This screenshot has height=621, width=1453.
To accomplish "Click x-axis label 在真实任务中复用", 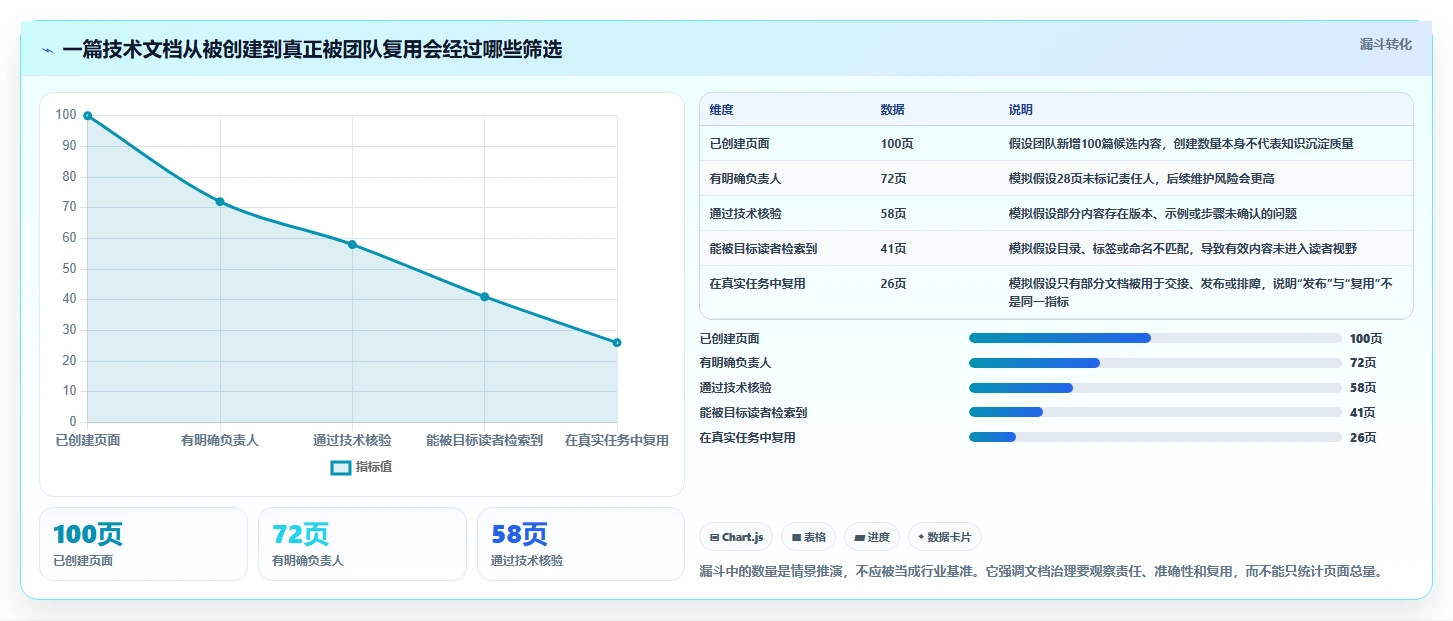I will (x=616, y=440).
